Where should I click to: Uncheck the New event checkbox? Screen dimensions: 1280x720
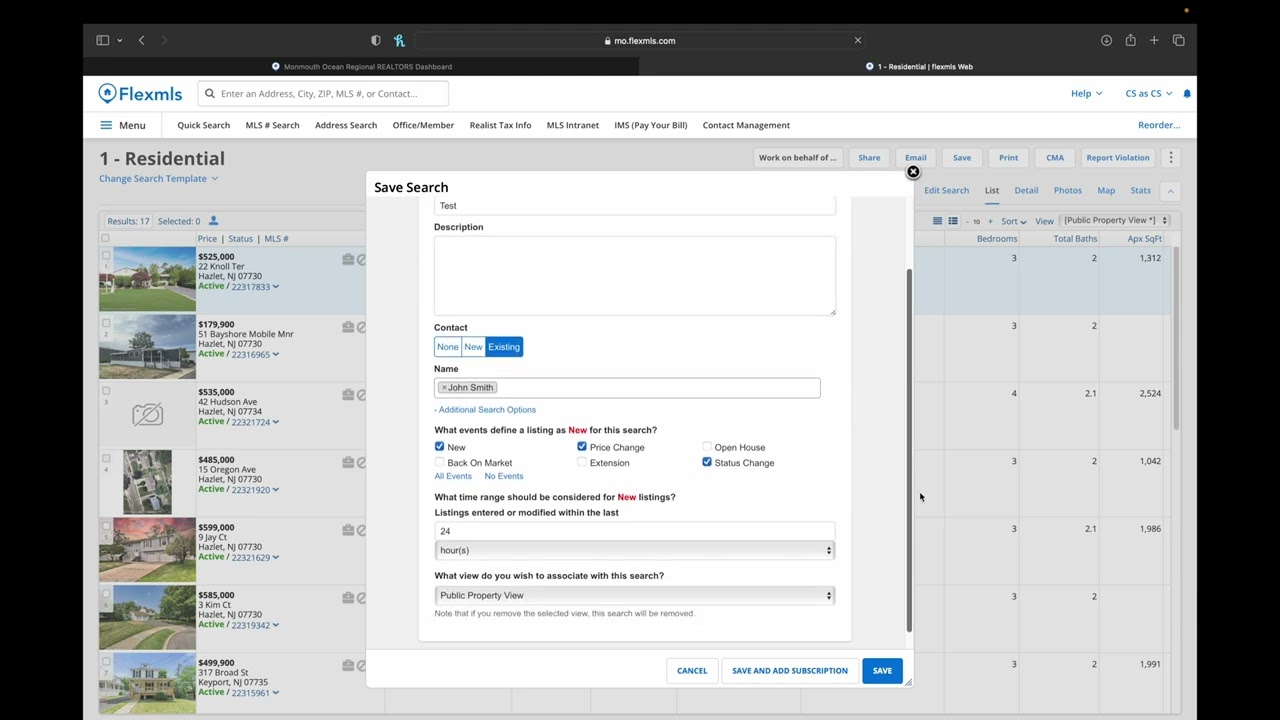[x=439, y=447]
